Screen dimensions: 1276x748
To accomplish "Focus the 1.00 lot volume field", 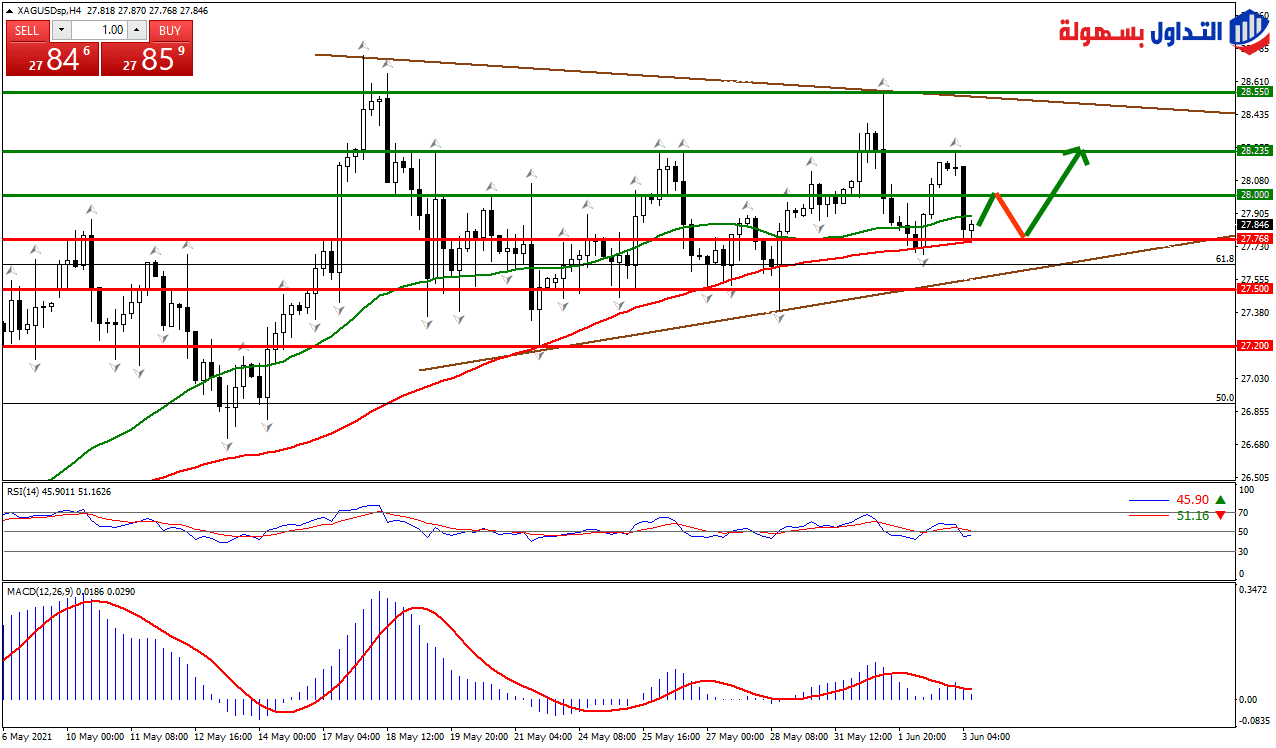I will click(x=99, y=30).
